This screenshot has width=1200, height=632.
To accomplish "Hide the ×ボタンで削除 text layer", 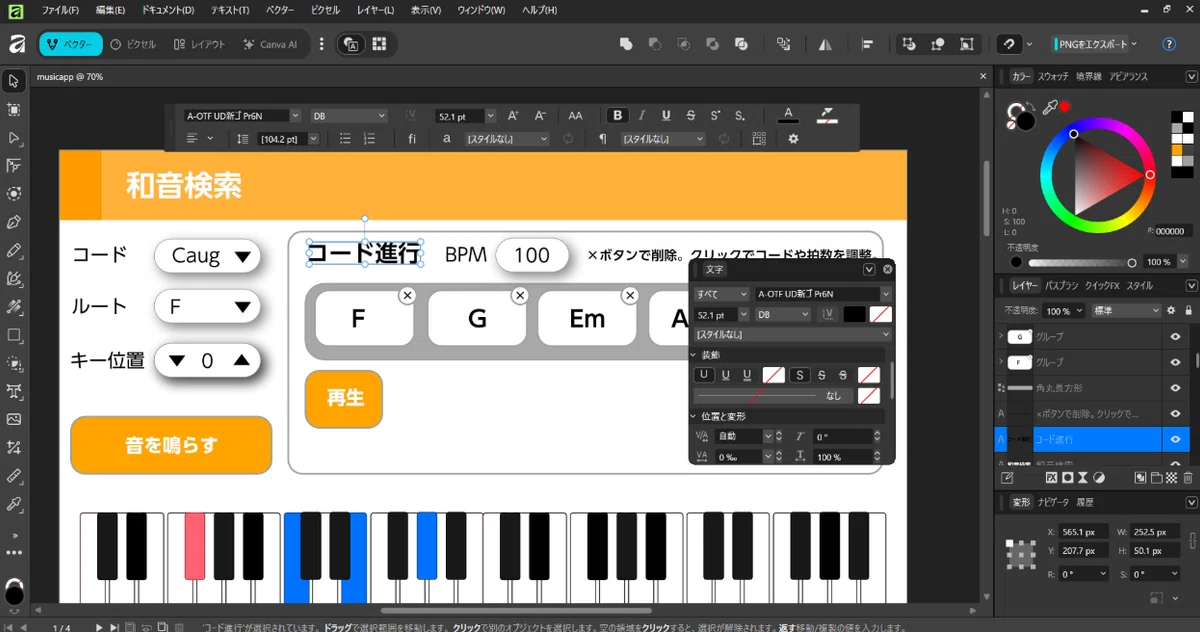I will (x=1176, y=413).
